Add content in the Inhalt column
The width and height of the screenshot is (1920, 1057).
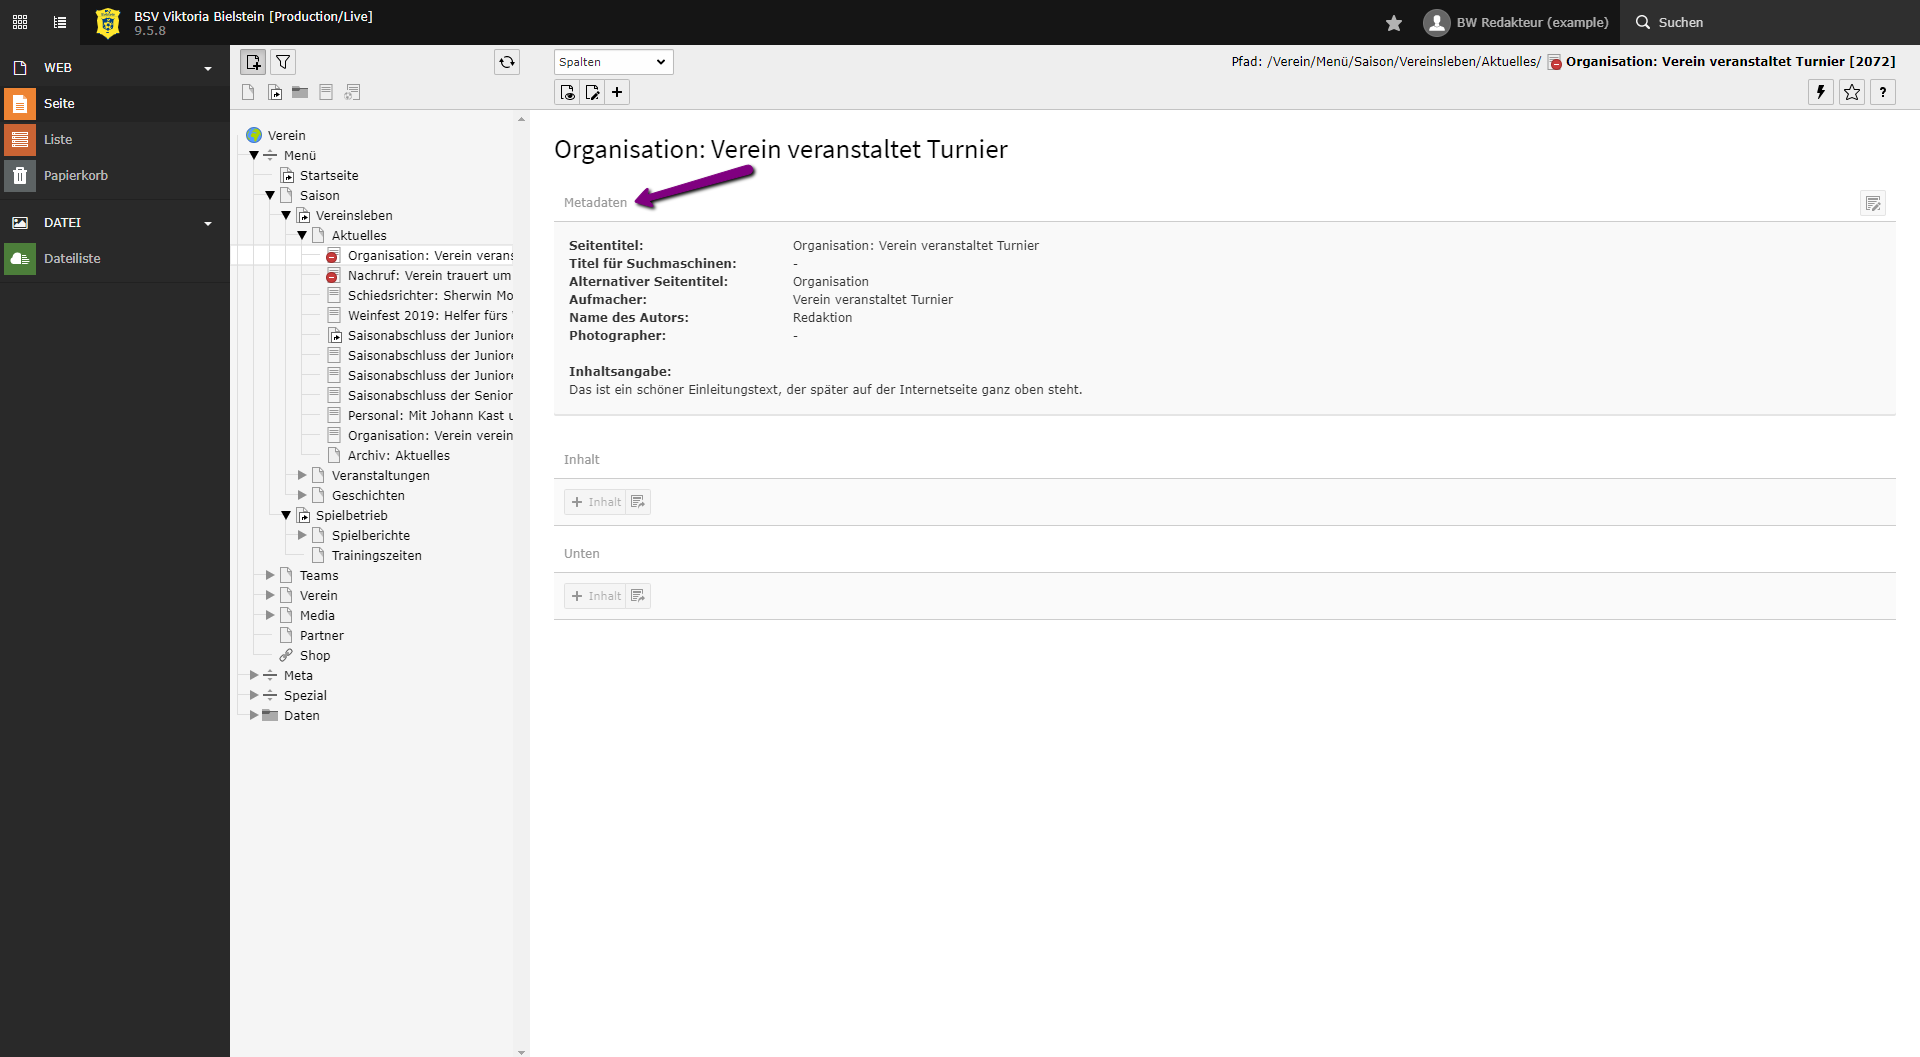click(x=596, y=502)
